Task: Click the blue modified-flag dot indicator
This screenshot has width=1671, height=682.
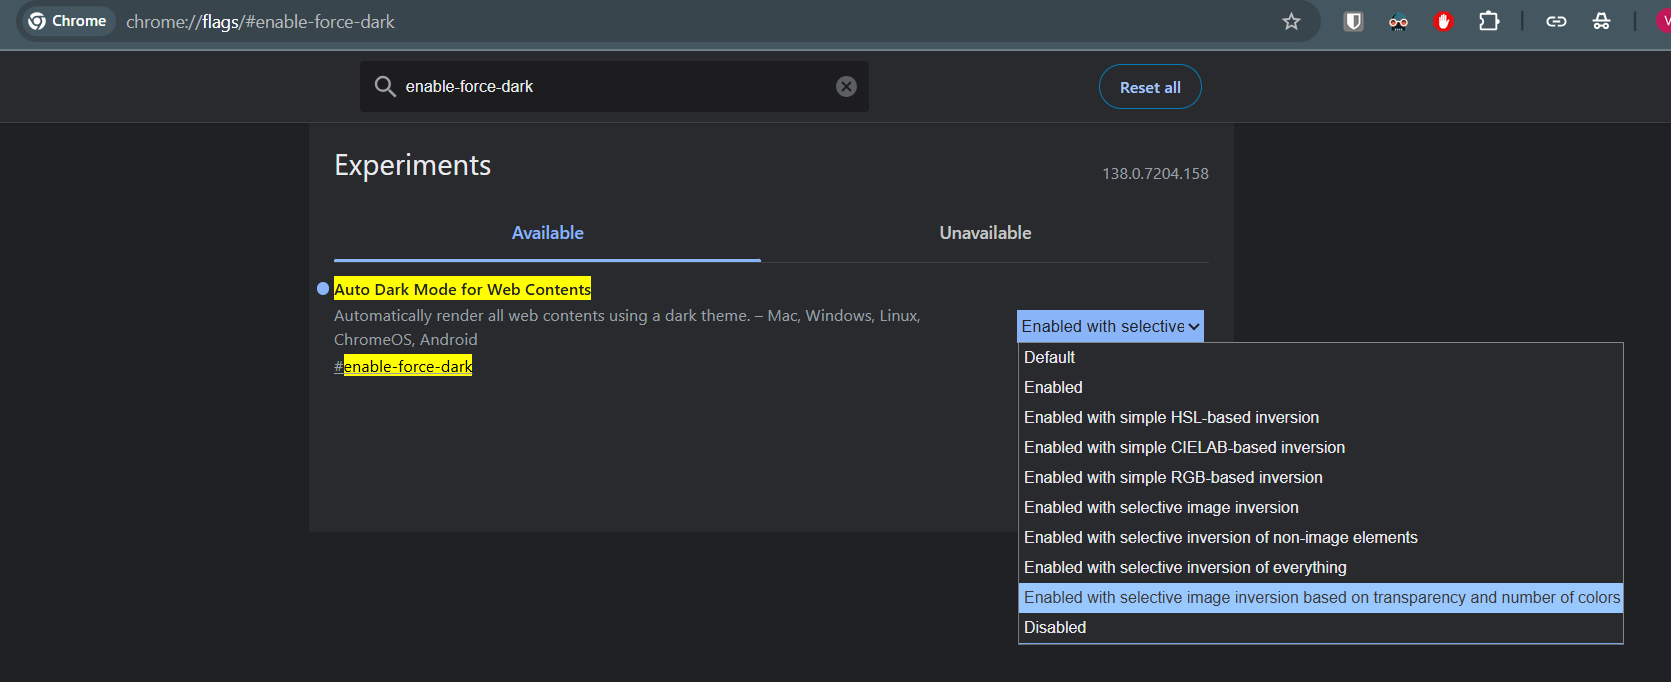Action: [x=323, y=289]
